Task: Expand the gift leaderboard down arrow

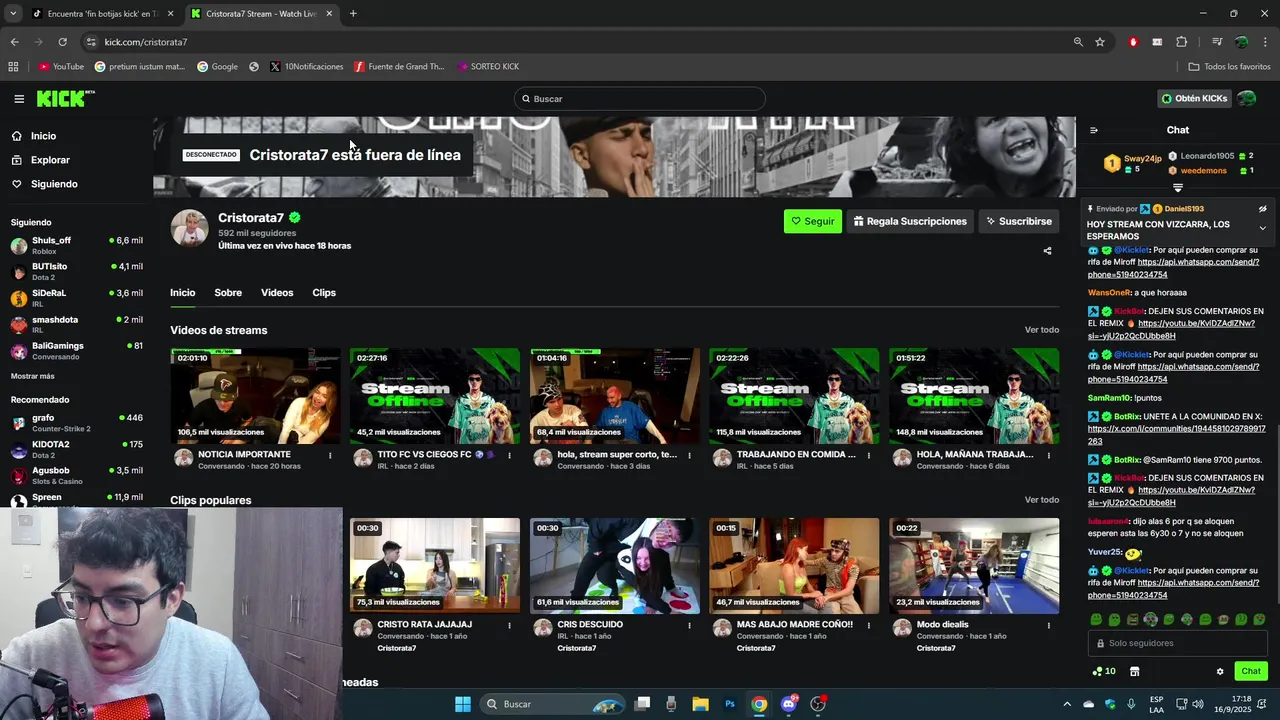Action: 1177,188
